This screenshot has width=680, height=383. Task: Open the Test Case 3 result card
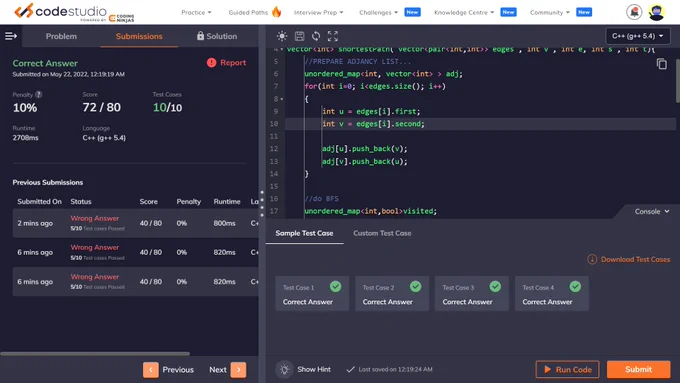pos(472,294)
